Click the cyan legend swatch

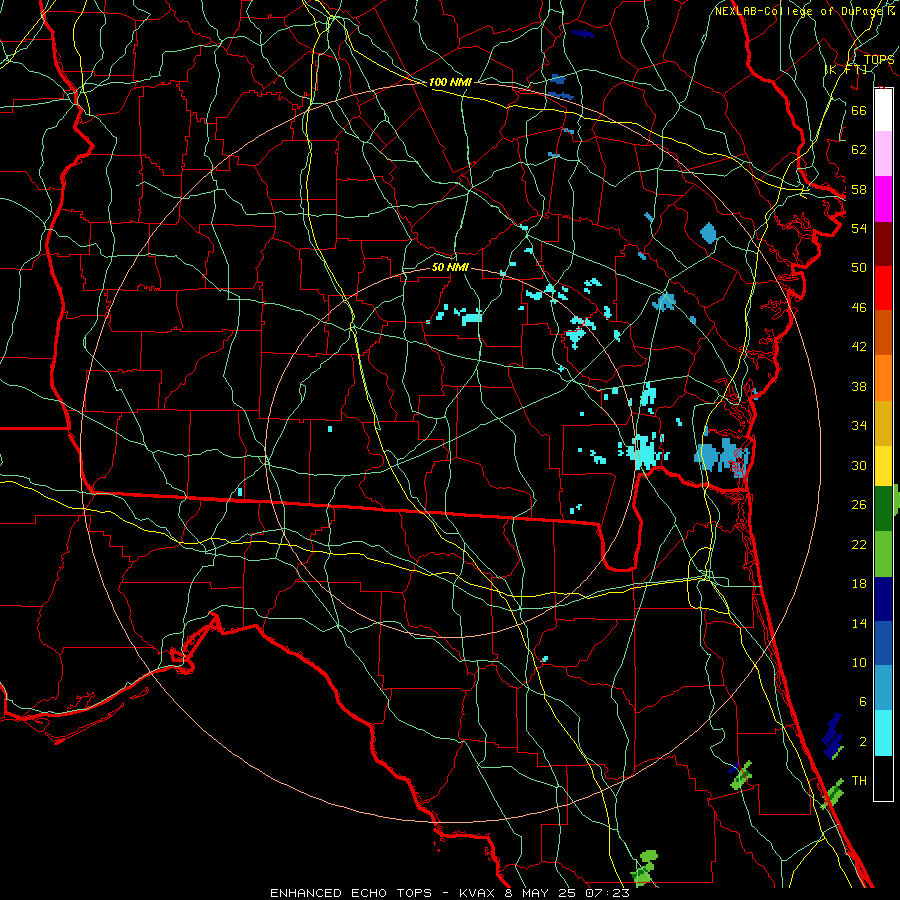point(883,733)
